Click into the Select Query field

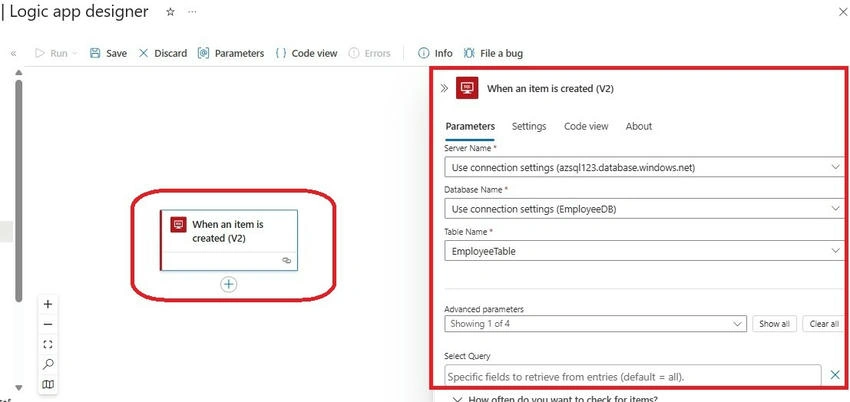633,376
